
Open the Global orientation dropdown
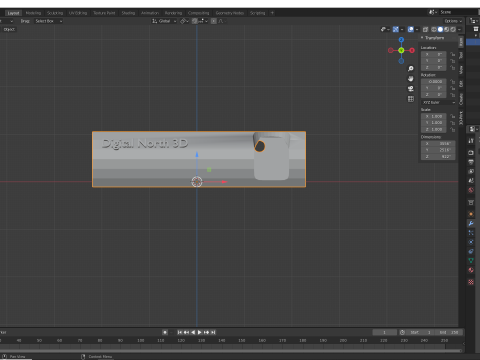tap(164, 21)
